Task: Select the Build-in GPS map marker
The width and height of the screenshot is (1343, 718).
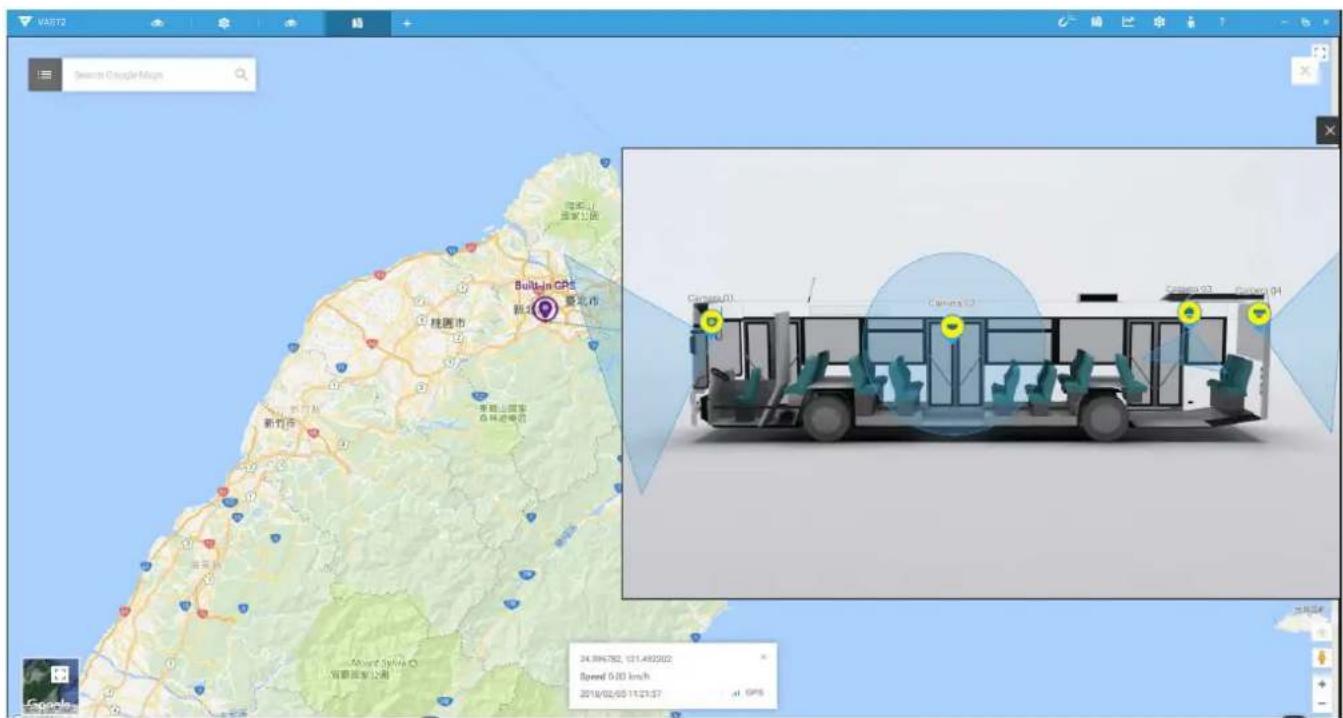Action: (x=545, y=309)
